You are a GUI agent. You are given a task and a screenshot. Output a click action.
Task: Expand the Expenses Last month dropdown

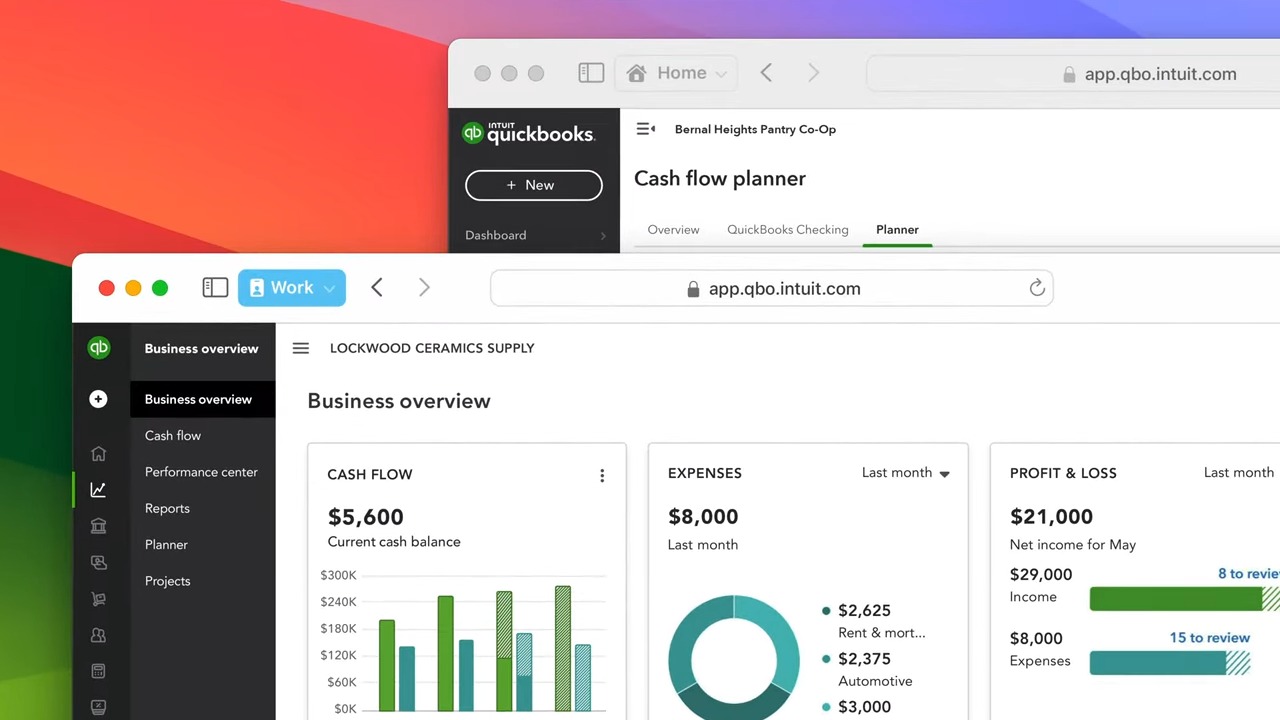[x=906, y=473]
